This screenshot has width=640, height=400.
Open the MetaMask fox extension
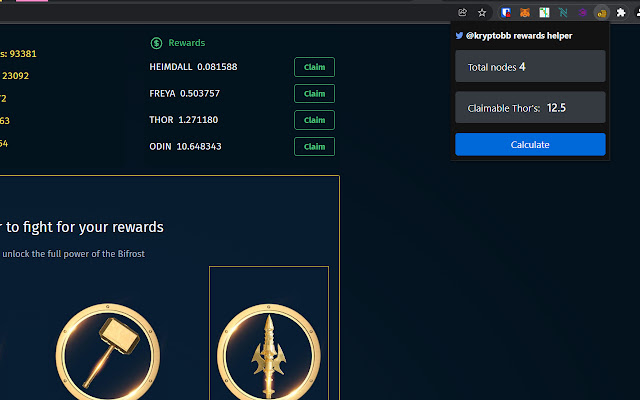tap(525, 13)
